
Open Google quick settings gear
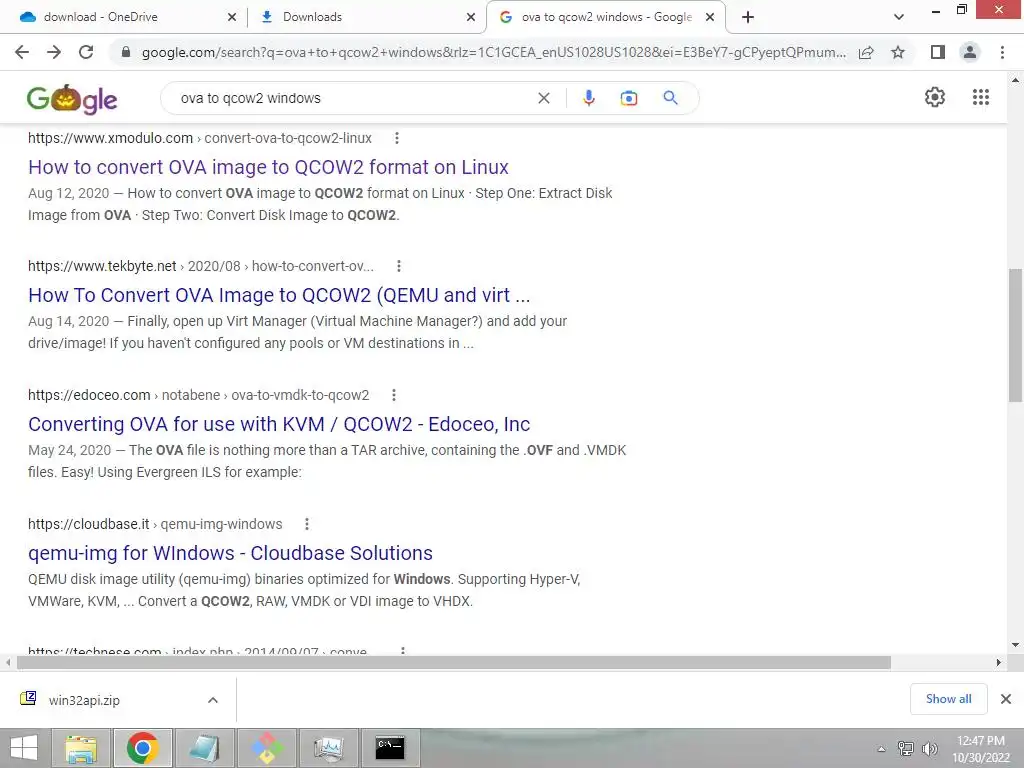coord(935,97)
